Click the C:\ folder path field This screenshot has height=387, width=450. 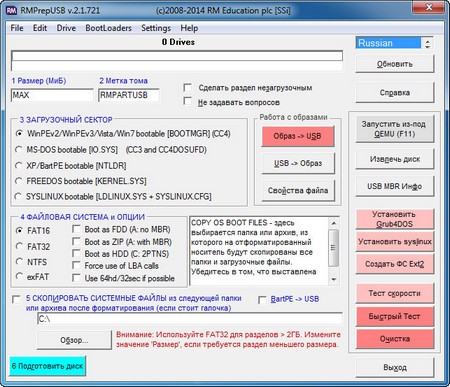tap(190, 319)
